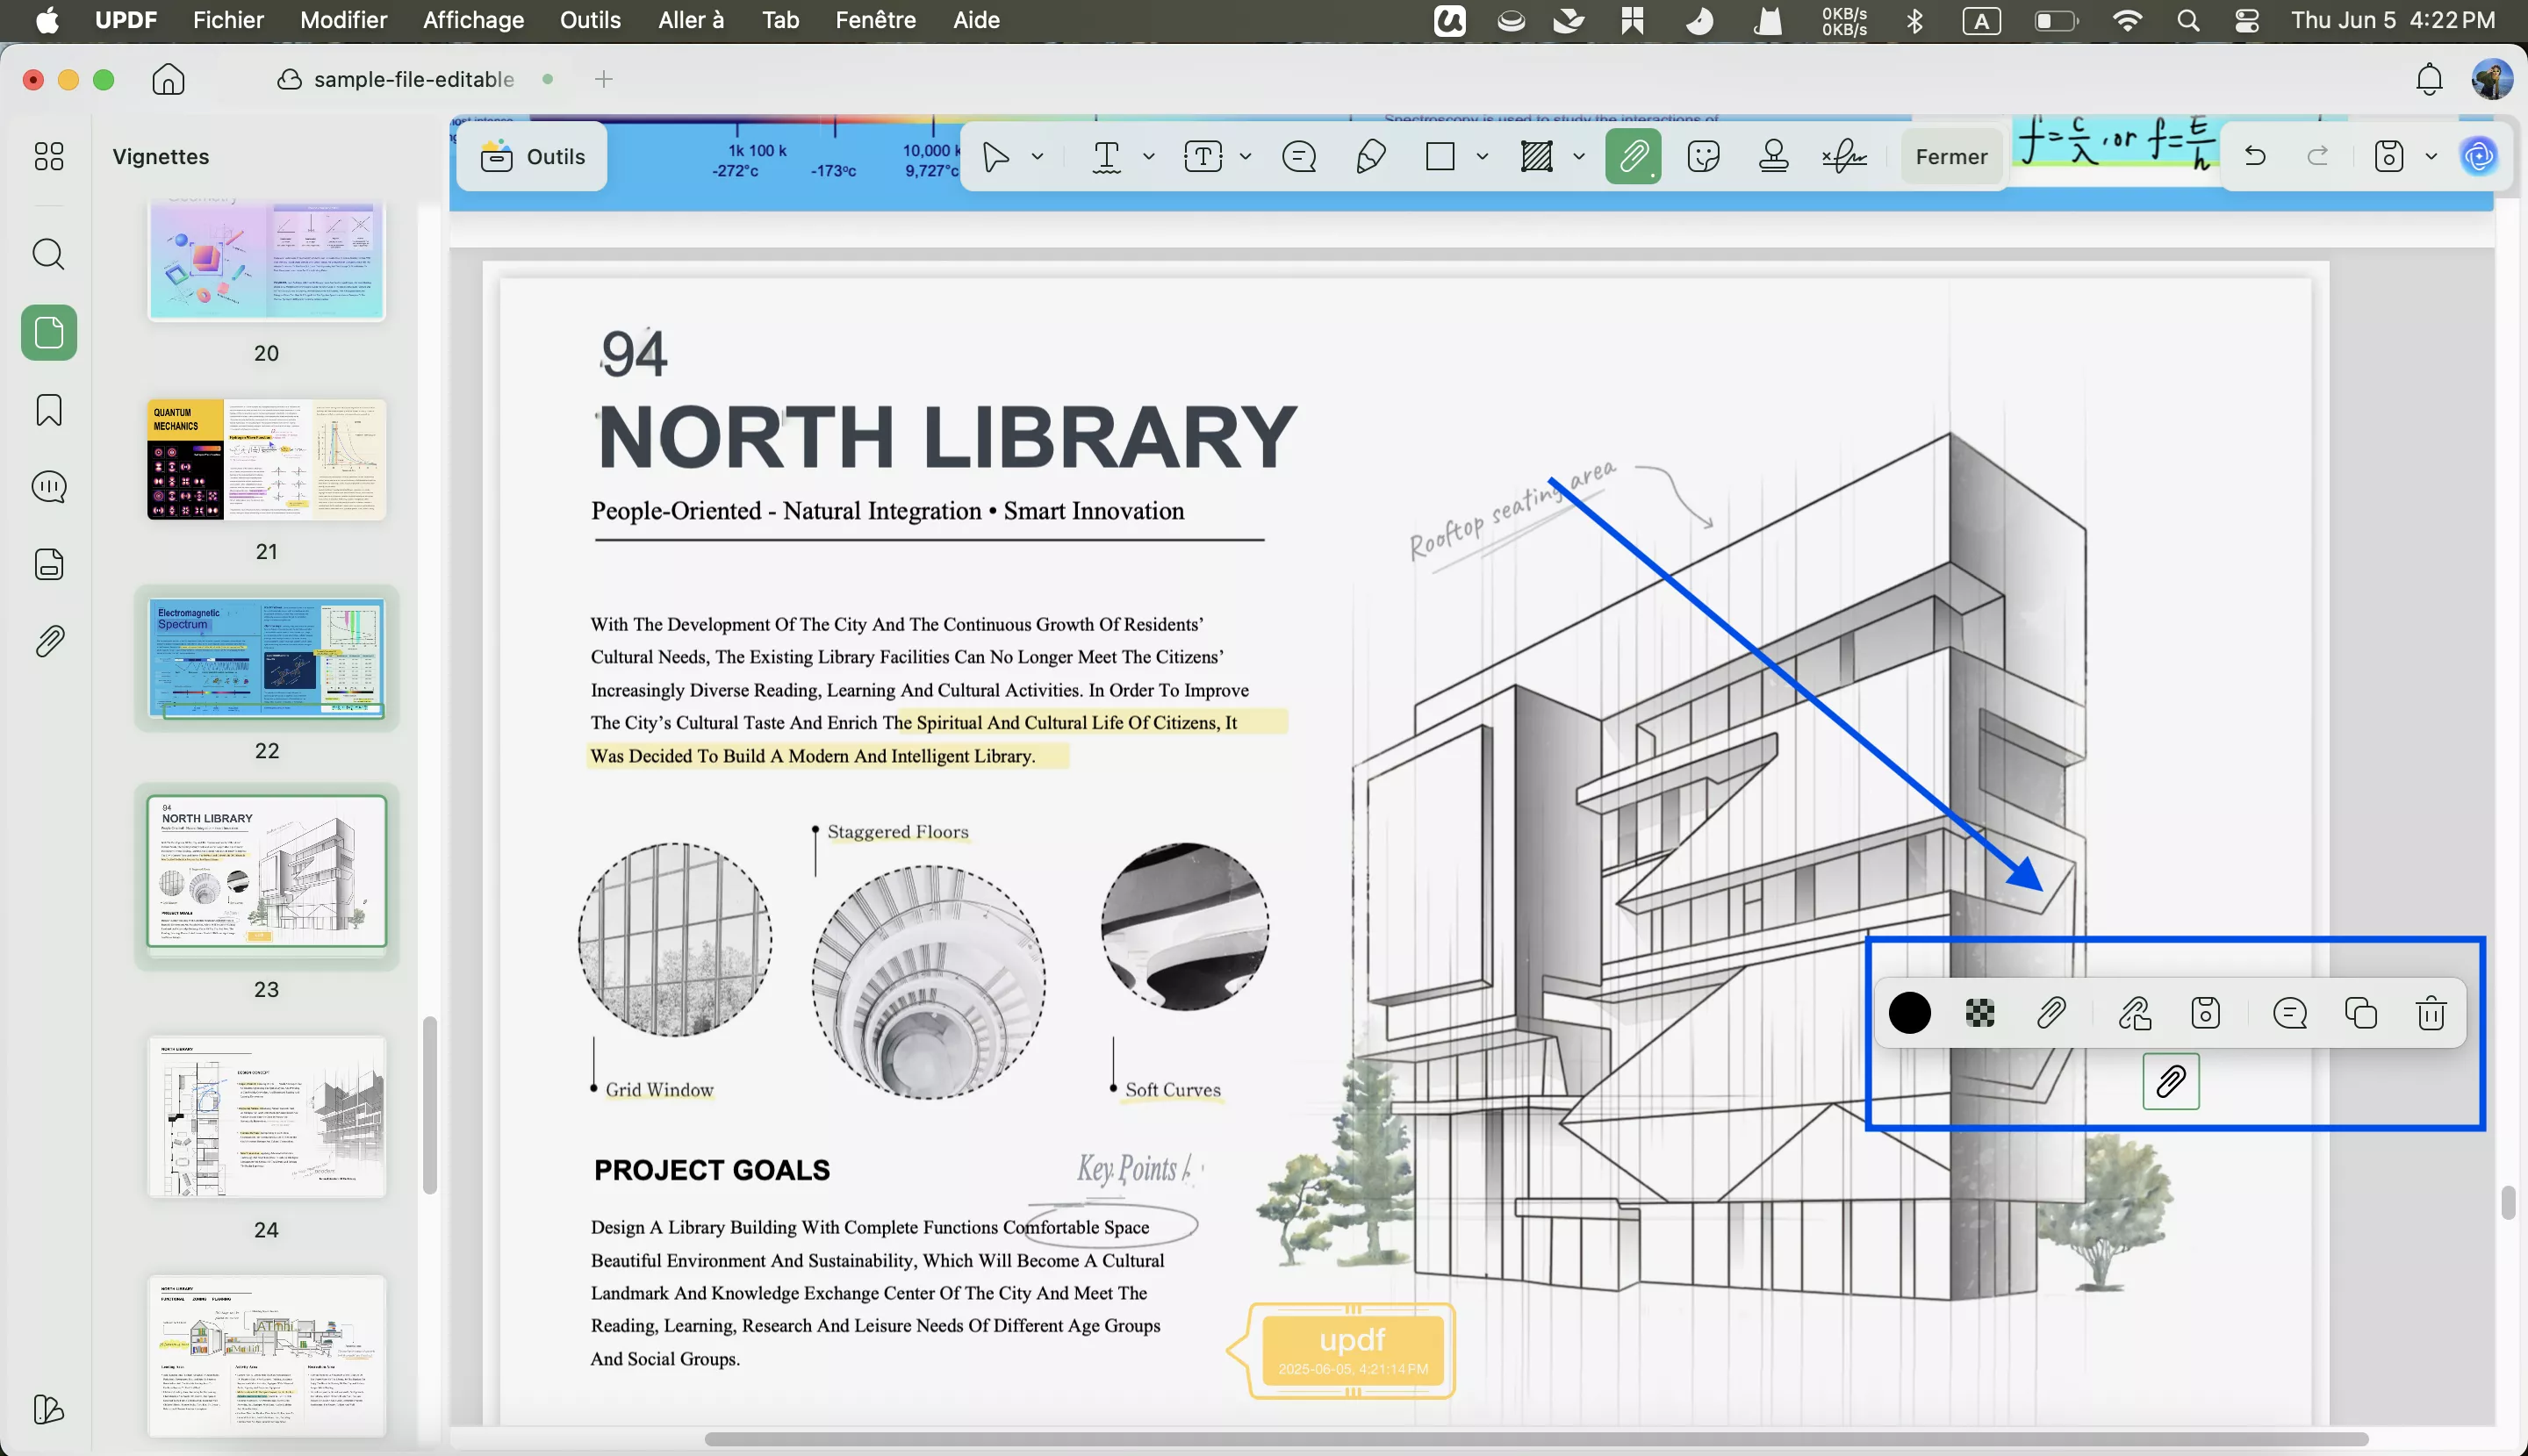Open the Fenêtre menu
Image resolution: width=2528 pixels, height=1456 pixels.
click(875, 20)
